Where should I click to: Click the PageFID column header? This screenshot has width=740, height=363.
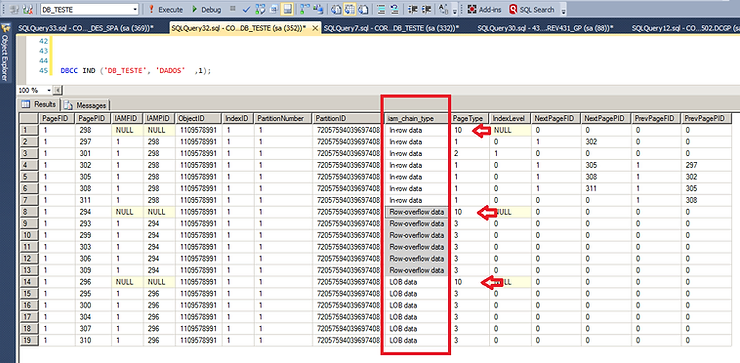[57, 118]
